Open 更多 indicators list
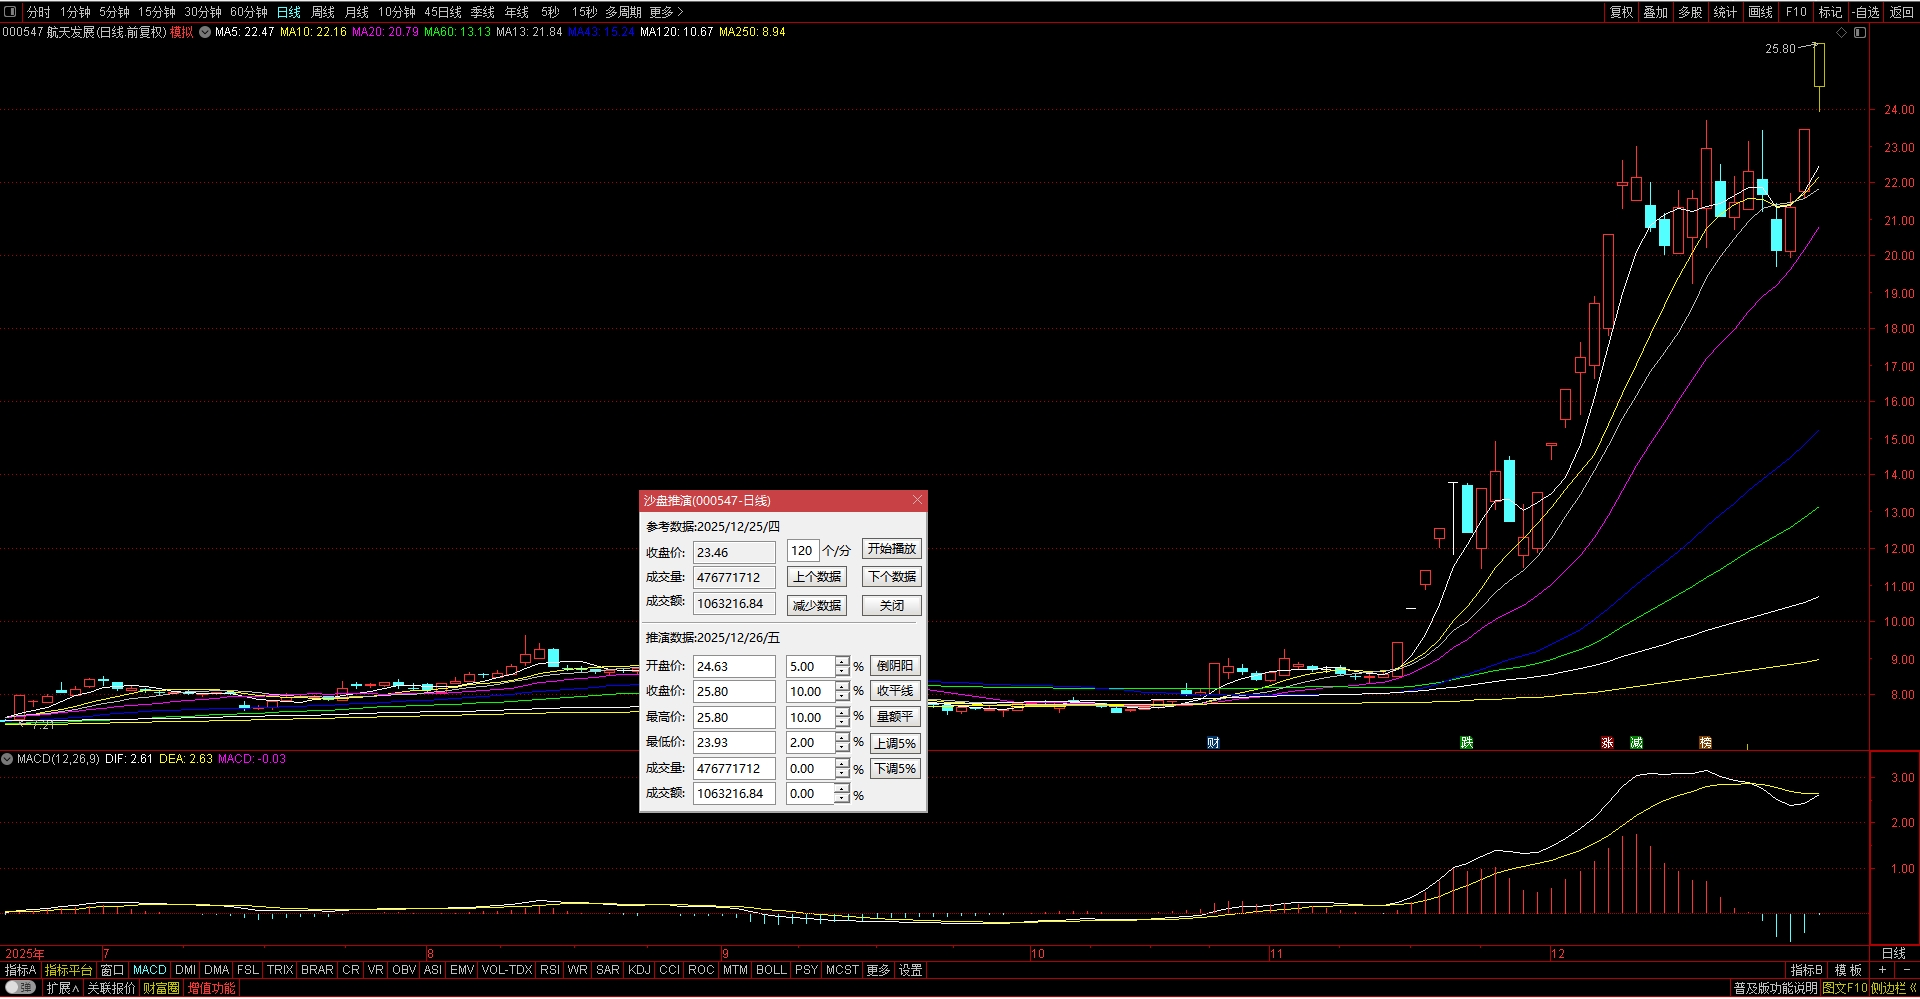 [878, 970]
